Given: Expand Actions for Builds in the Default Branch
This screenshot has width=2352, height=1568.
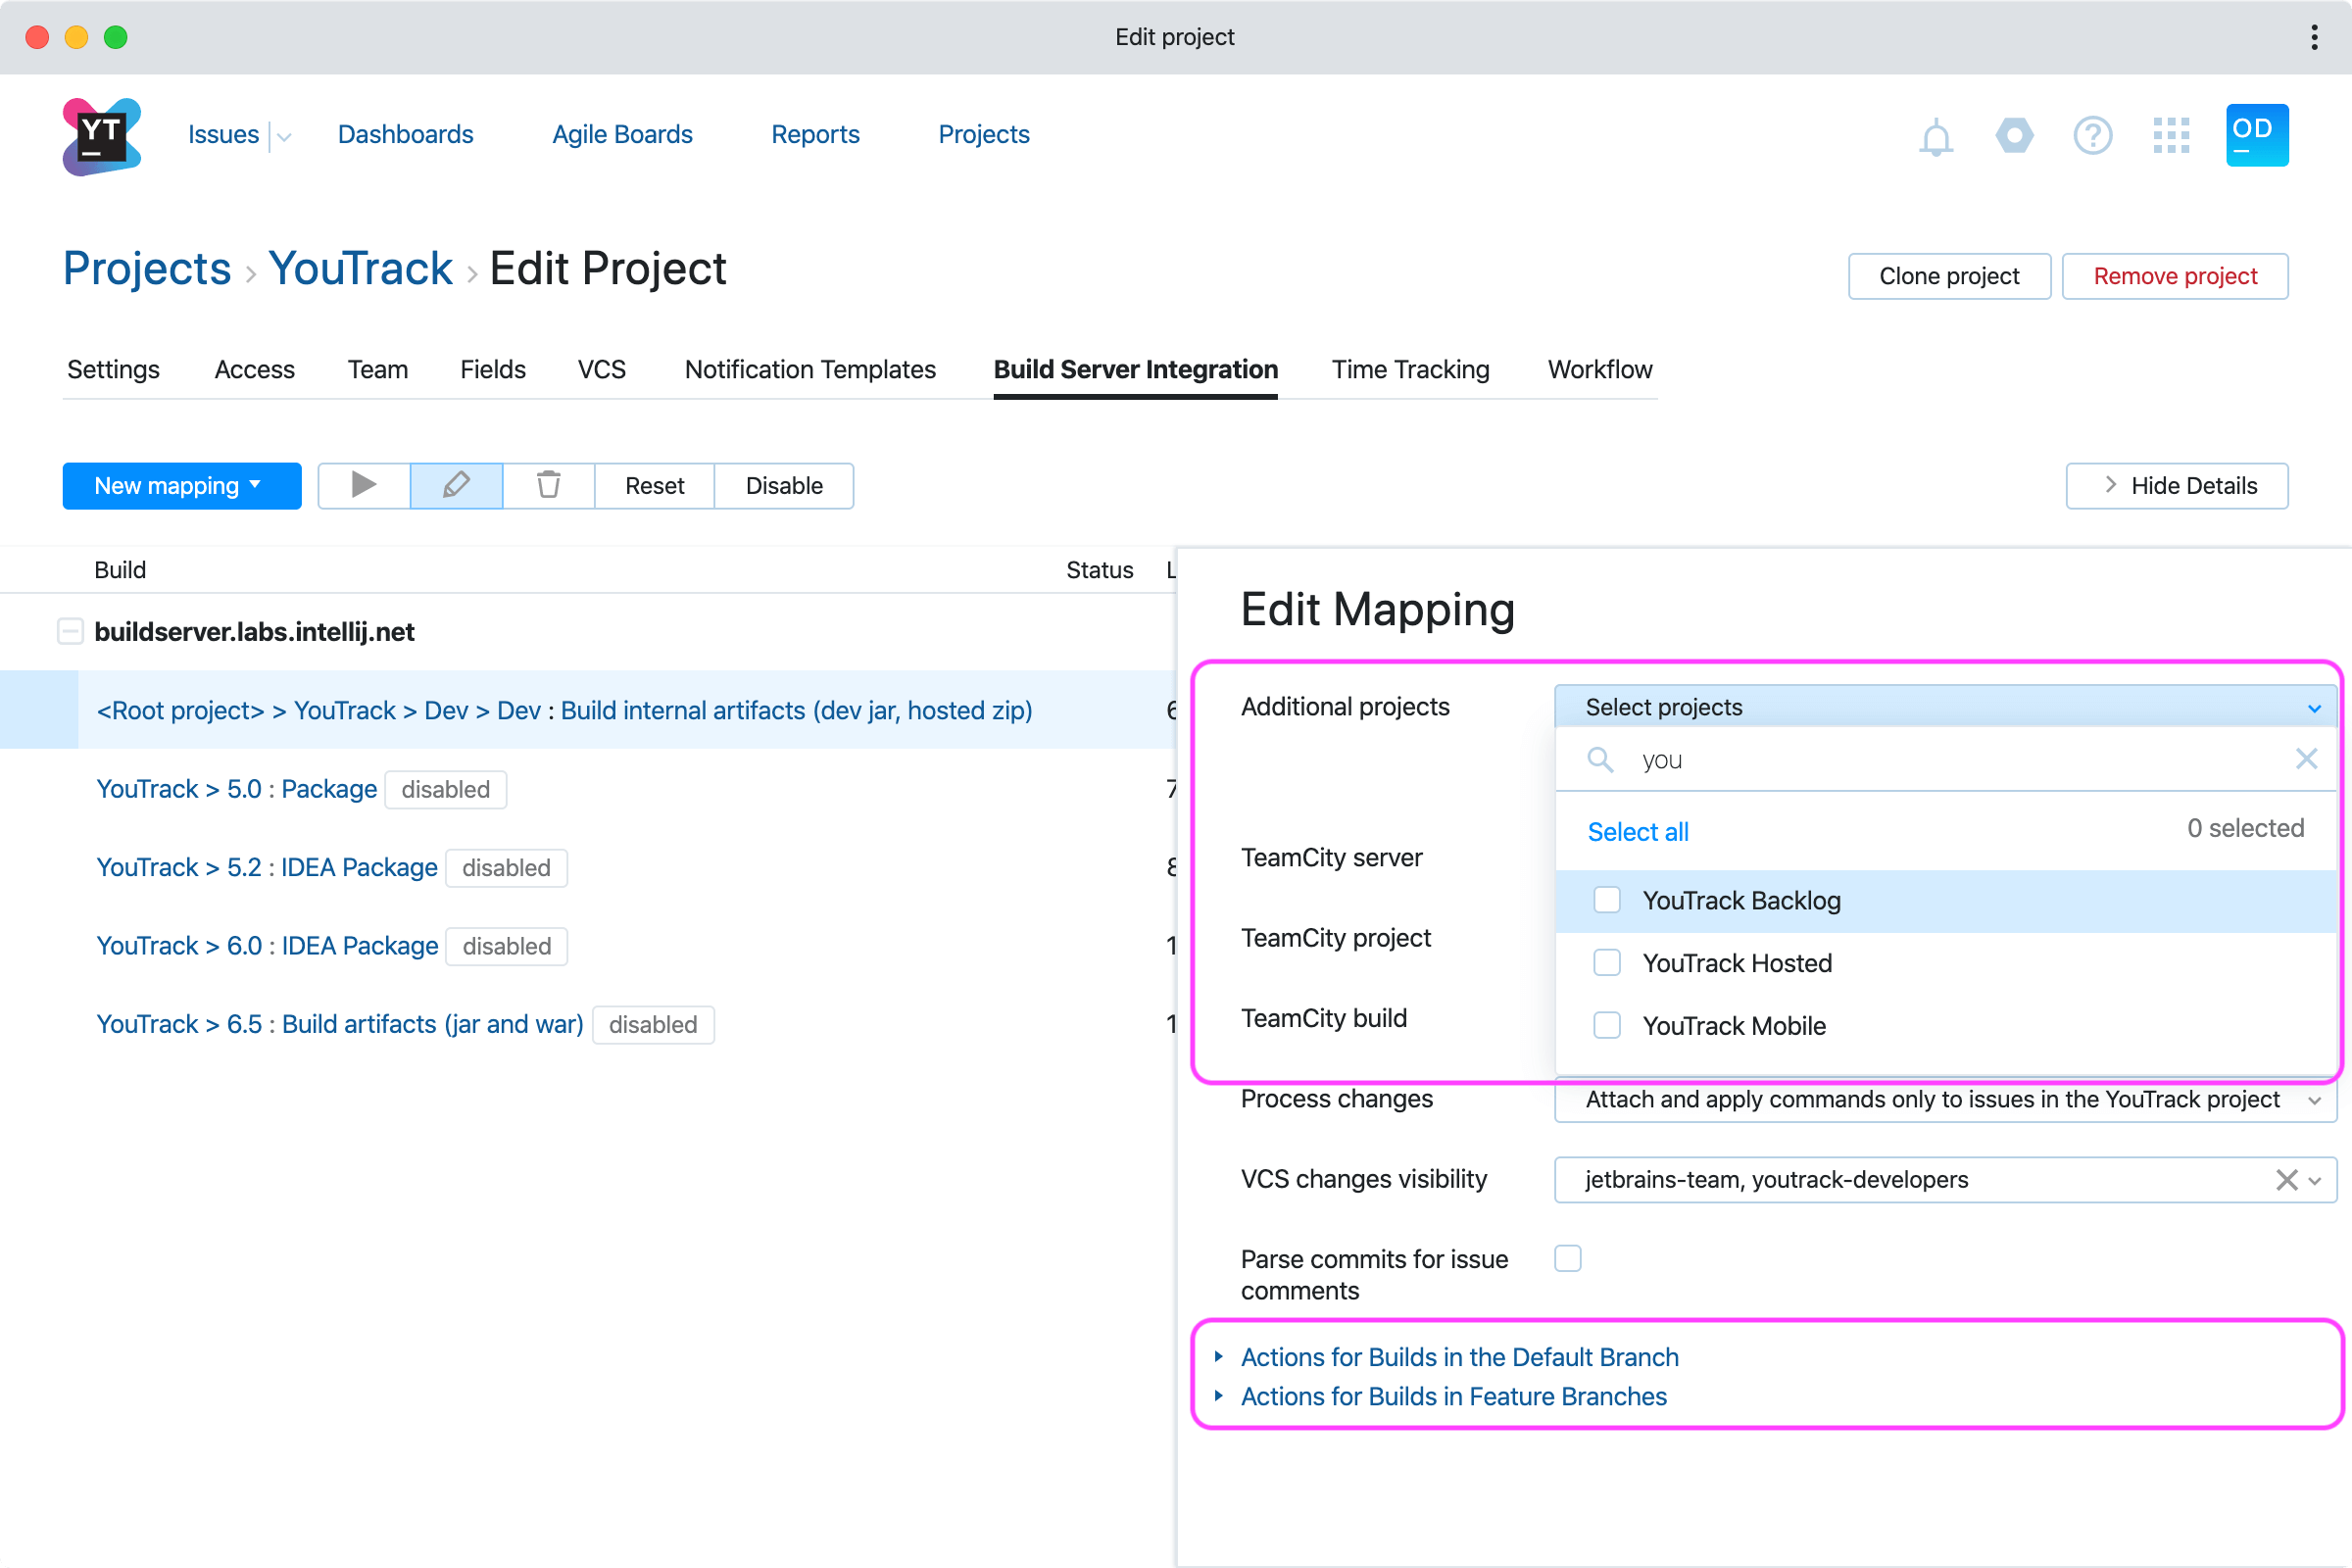Looking at the screenshot, I should 1458,1357.
